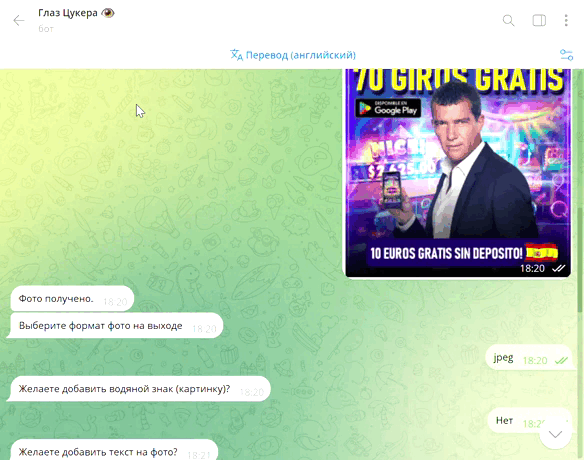Go back using the back arrow
Screen dimensions: 584x460
[18, 20]
